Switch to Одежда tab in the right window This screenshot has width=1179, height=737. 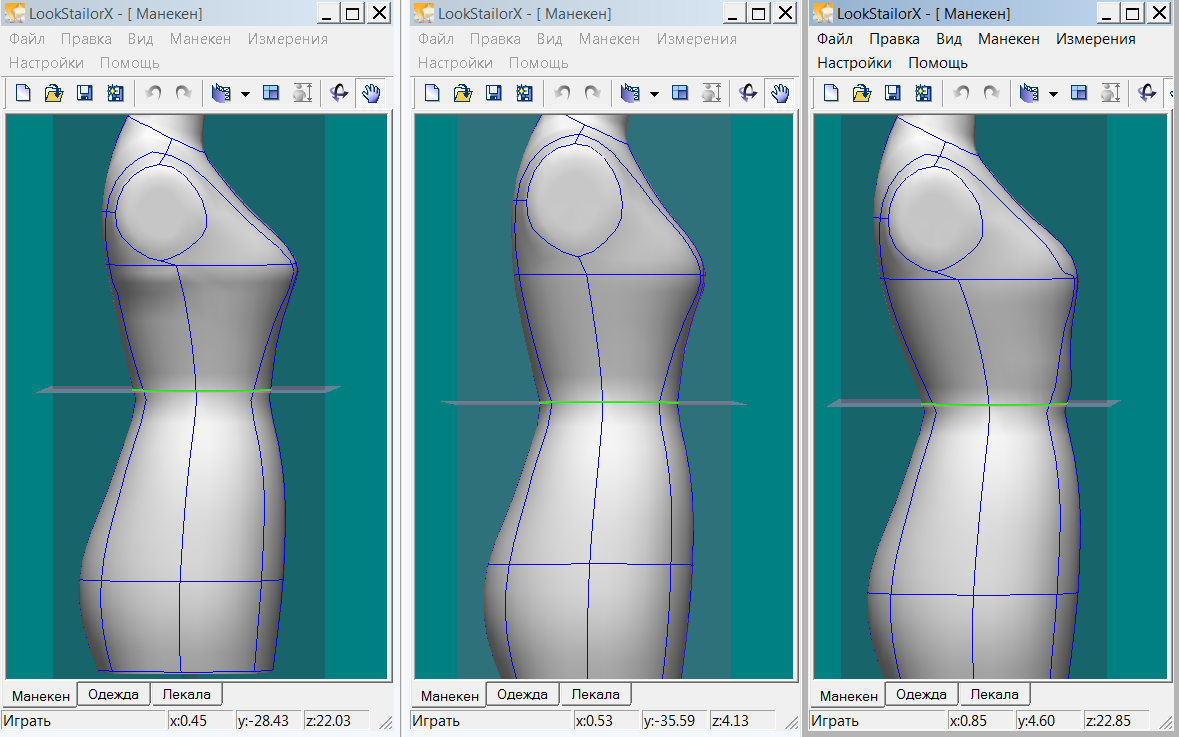(x=921, y=694)
